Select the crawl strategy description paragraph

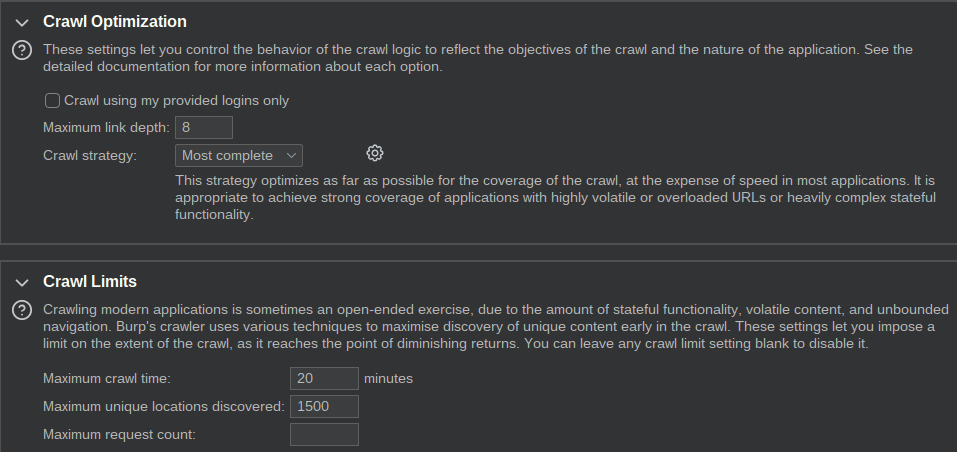click(555, 198)
